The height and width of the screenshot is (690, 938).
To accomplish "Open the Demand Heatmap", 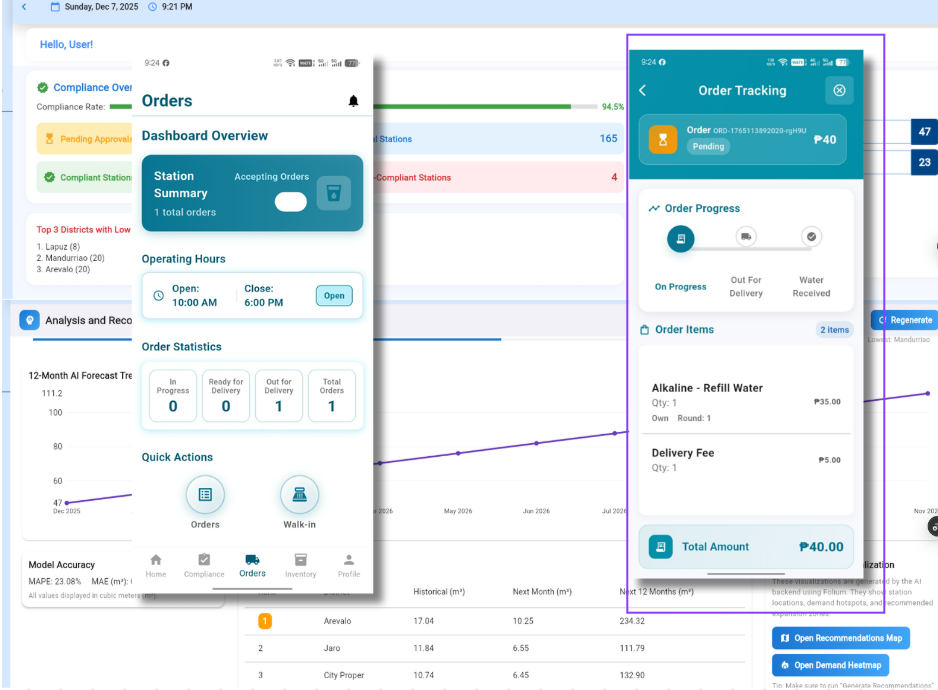I will coord(830,664).
